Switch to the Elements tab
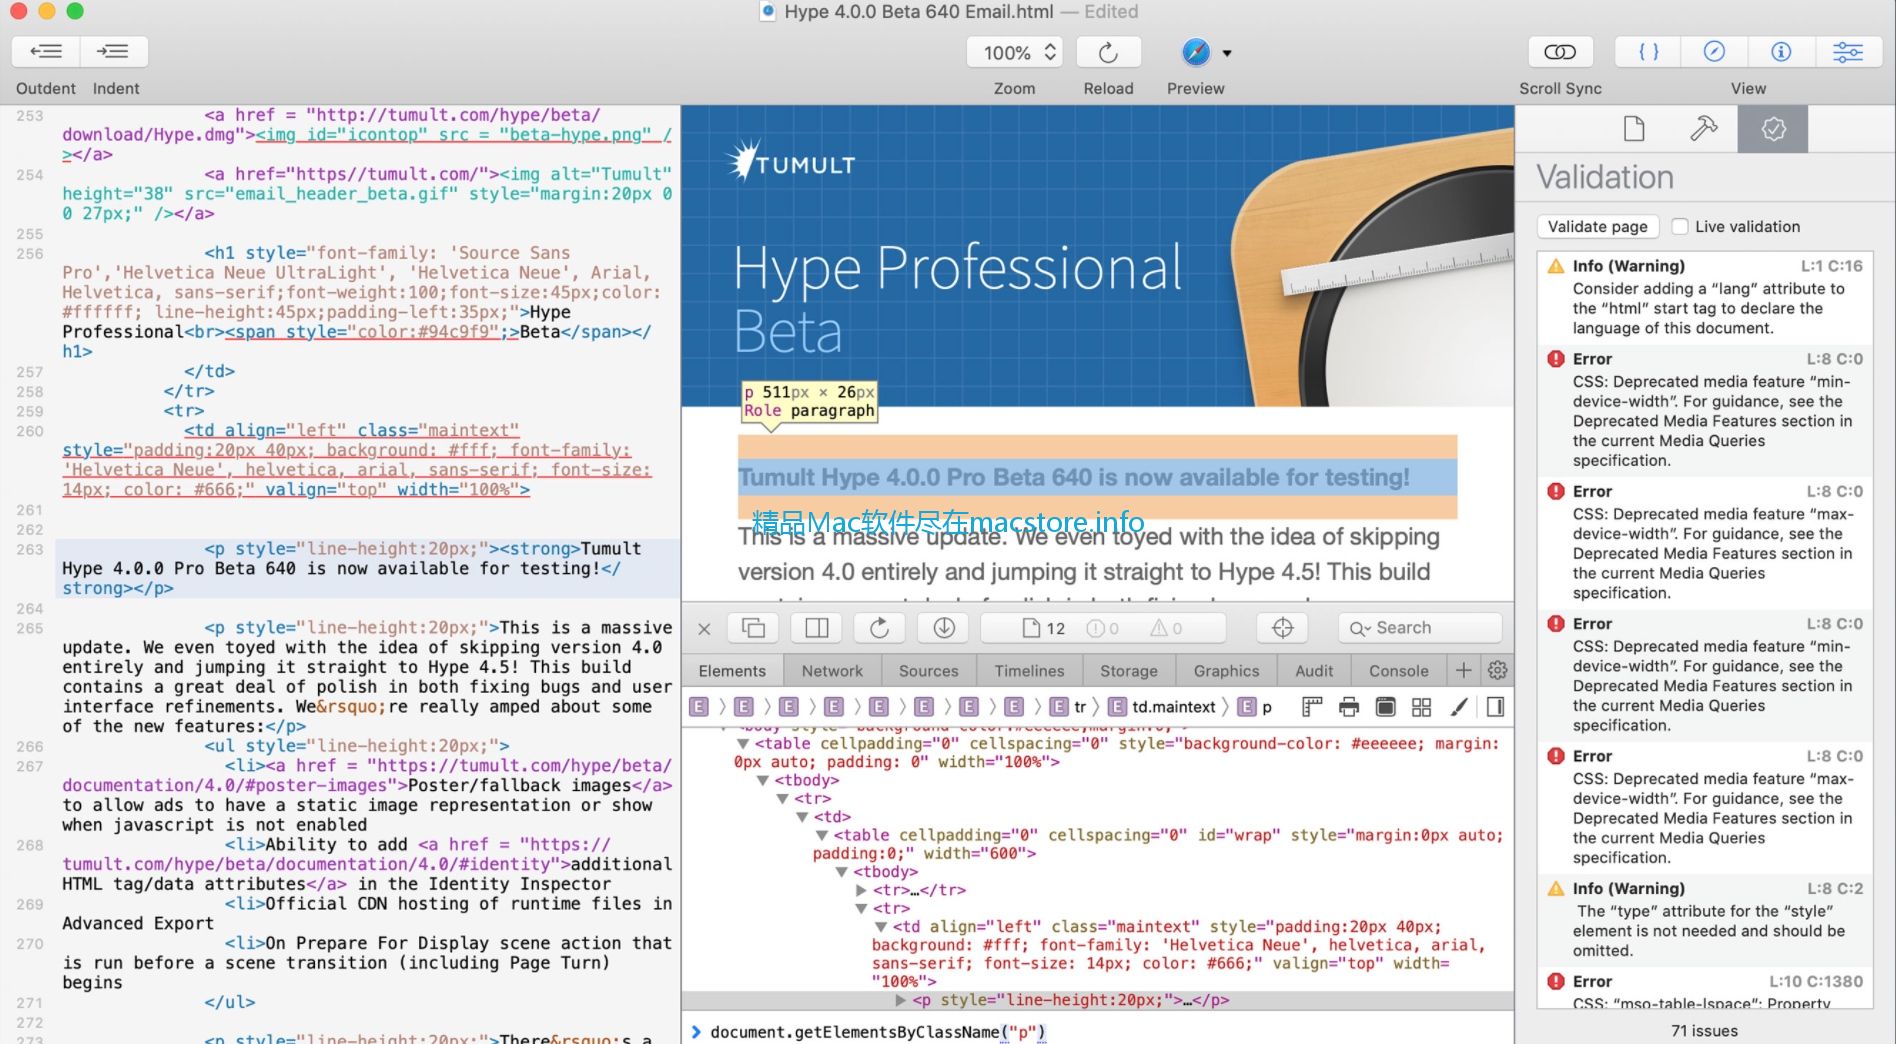 (732, 671)
